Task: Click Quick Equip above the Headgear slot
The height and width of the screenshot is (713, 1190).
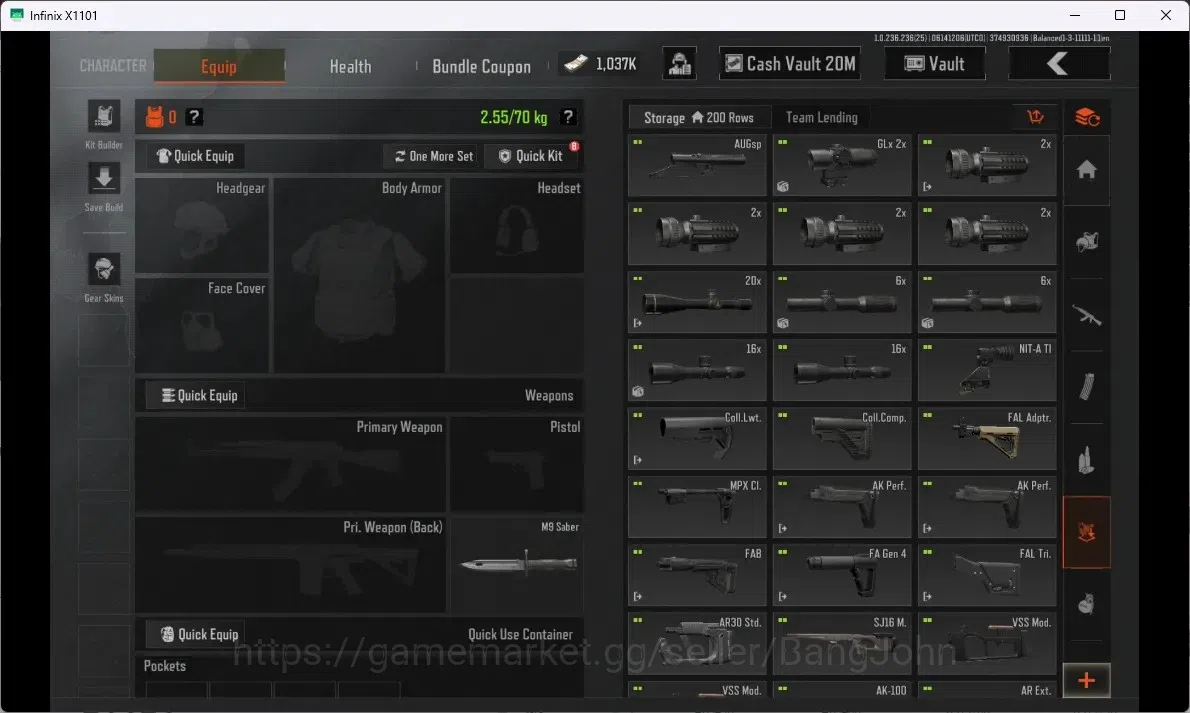Action: point(196,156)
